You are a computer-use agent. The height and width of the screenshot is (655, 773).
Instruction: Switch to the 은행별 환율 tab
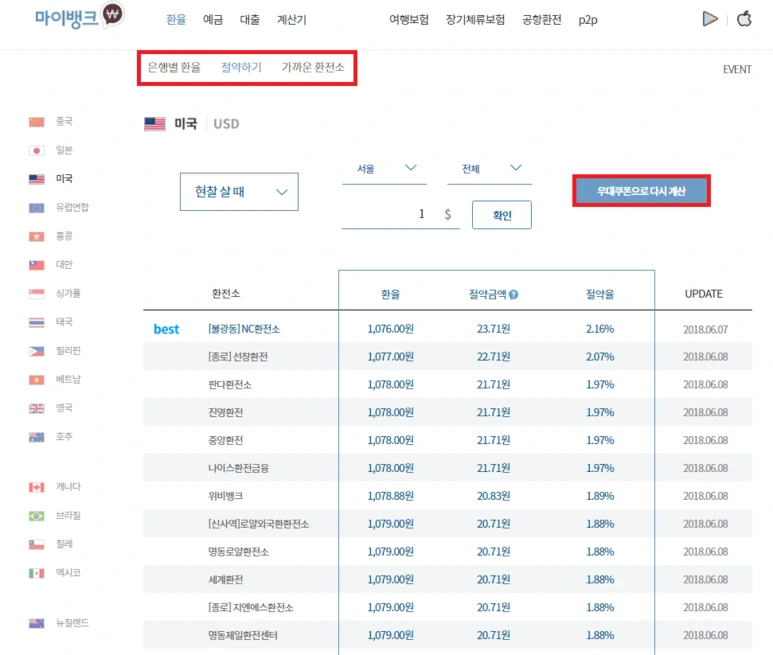[x=174, y=67]
